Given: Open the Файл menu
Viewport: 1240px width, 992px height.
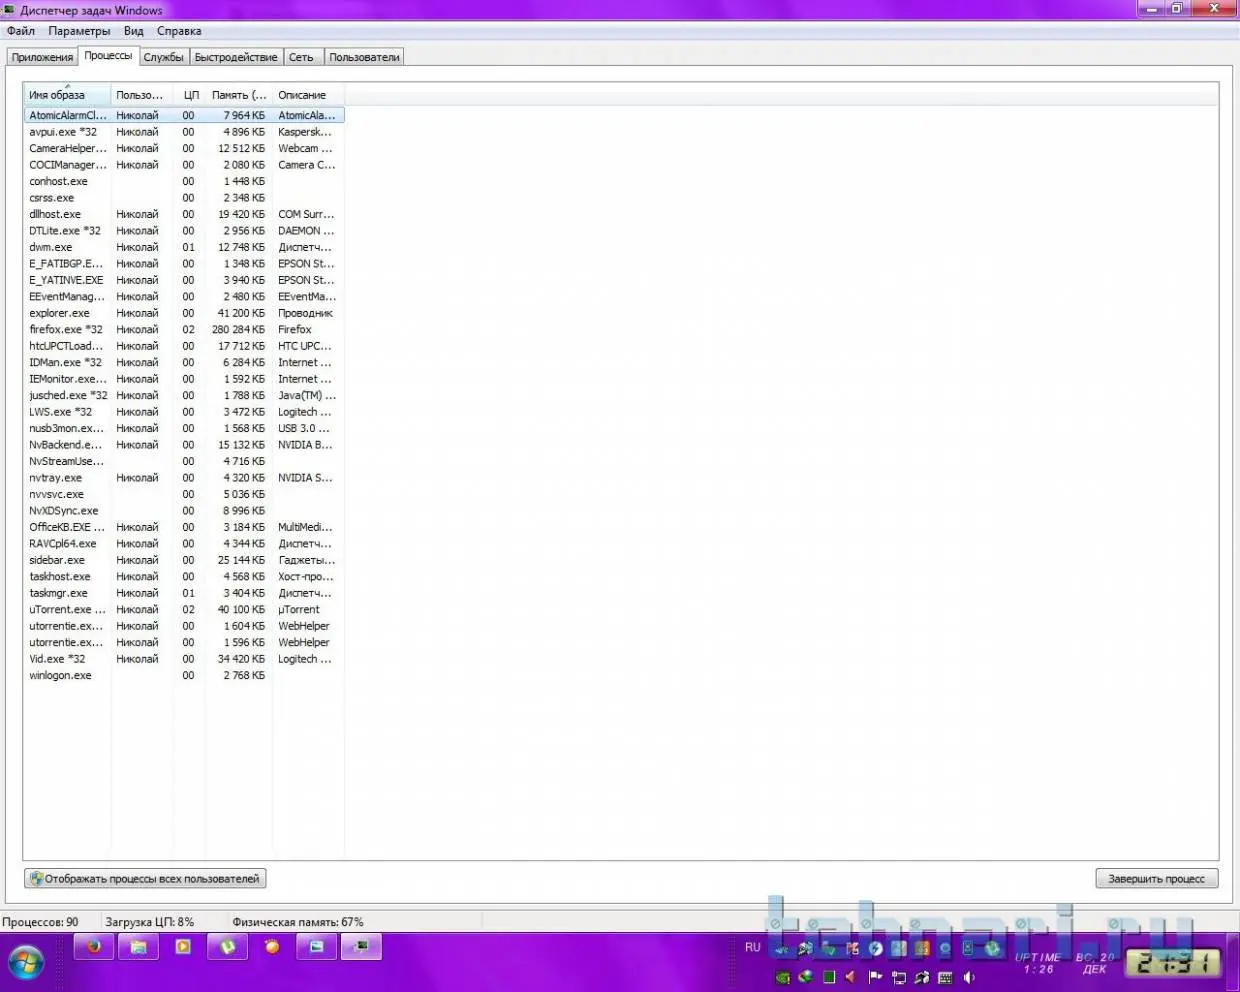Looking at the screenshot, I should [x=20, y=31].
